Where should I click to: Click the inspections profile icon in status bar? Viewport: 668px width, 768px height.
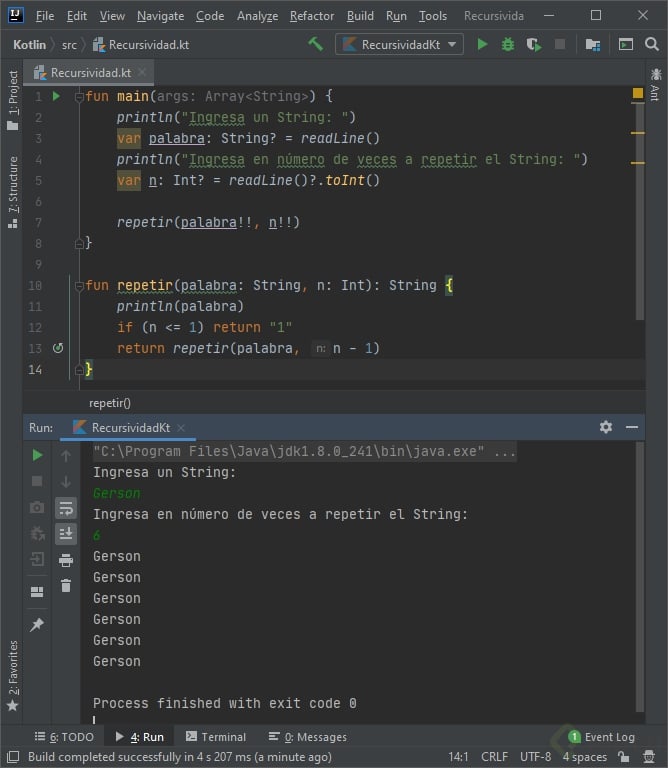pyautogui.click(x=649, y=757)
